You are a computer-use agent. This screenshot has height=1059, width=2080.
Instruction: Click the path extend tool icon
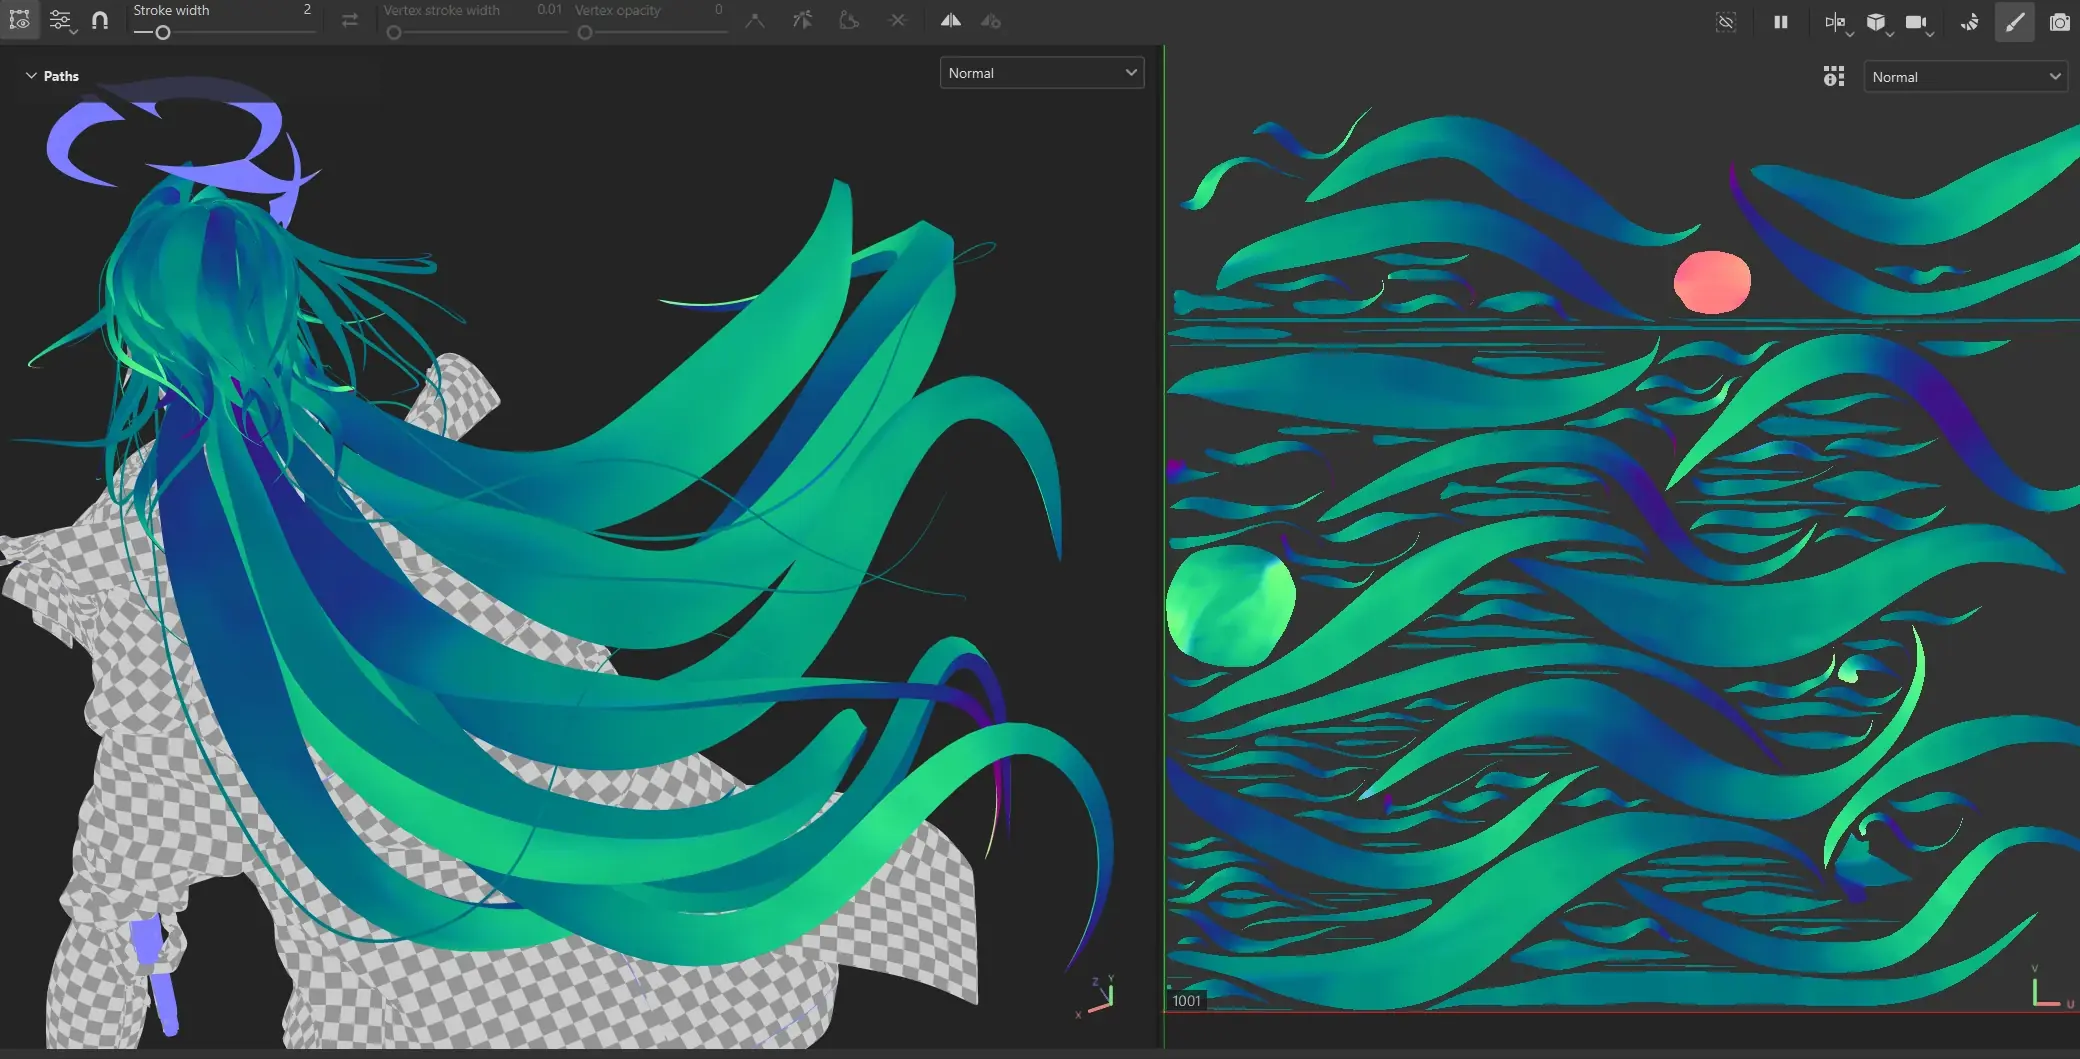(x=849, y=20)
